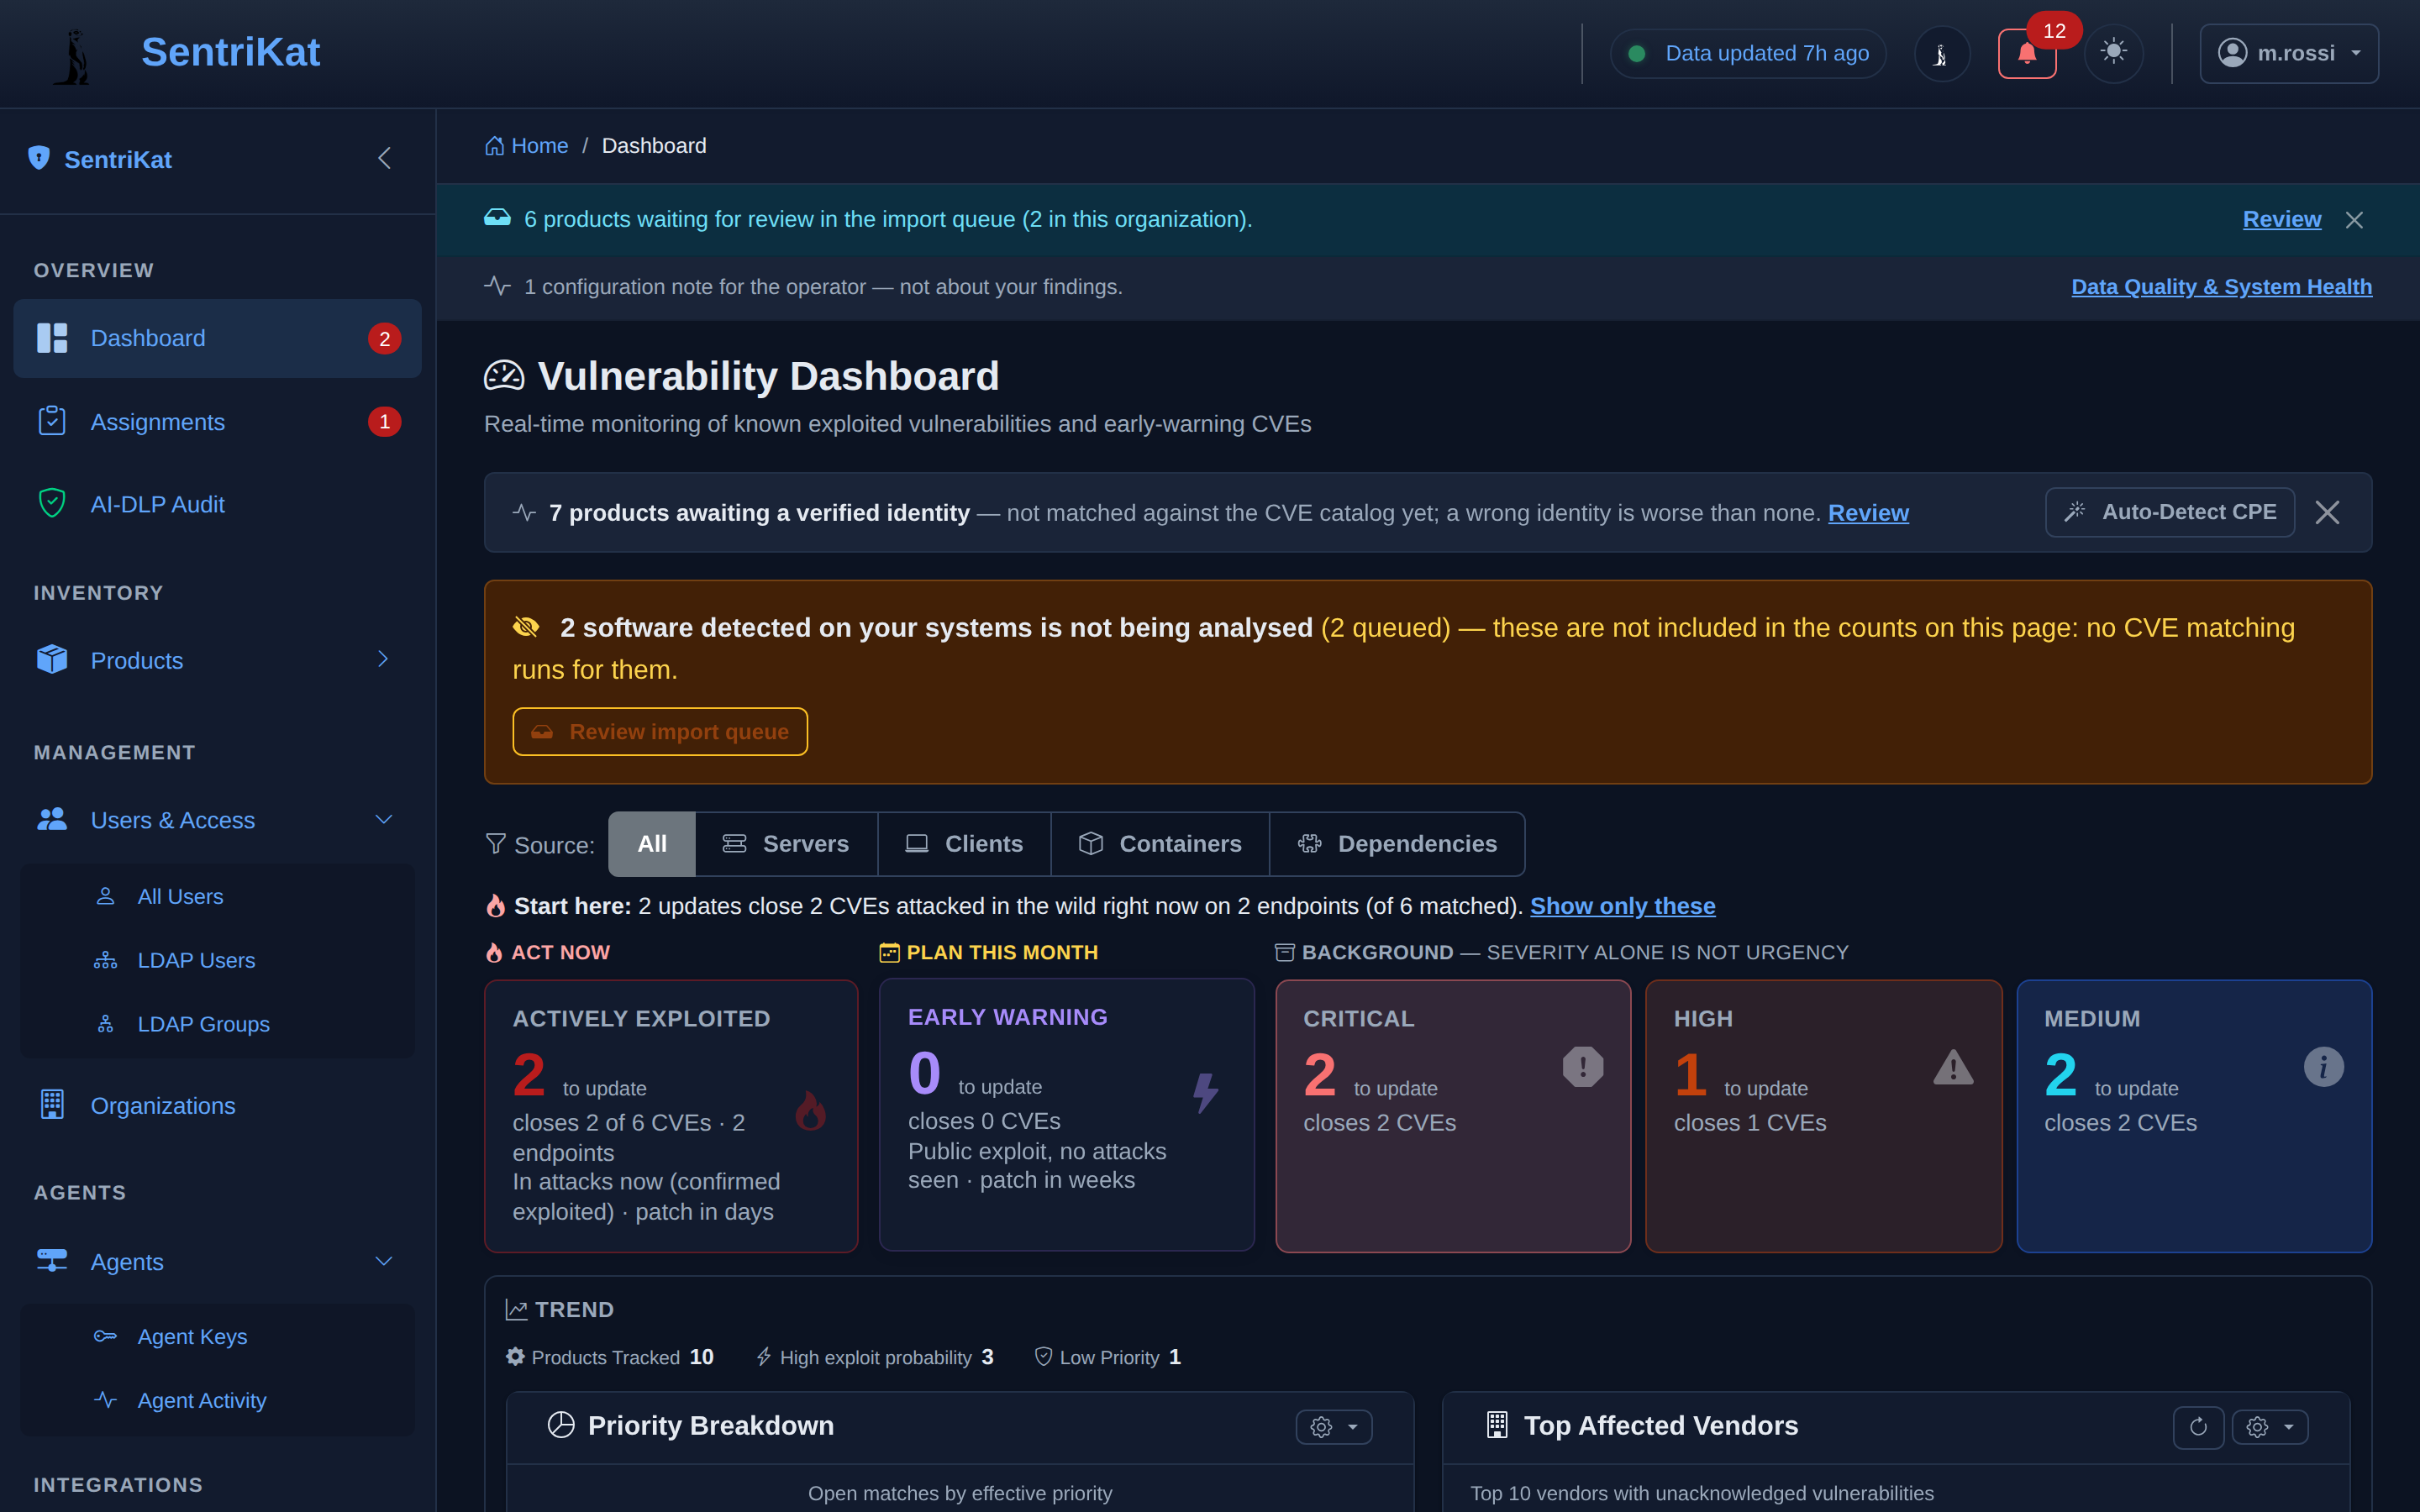Image resolution: width=2420 pixels, height=1512 pixels.
Task: Click the Show only these link
Action: [x=1622, y=906]
